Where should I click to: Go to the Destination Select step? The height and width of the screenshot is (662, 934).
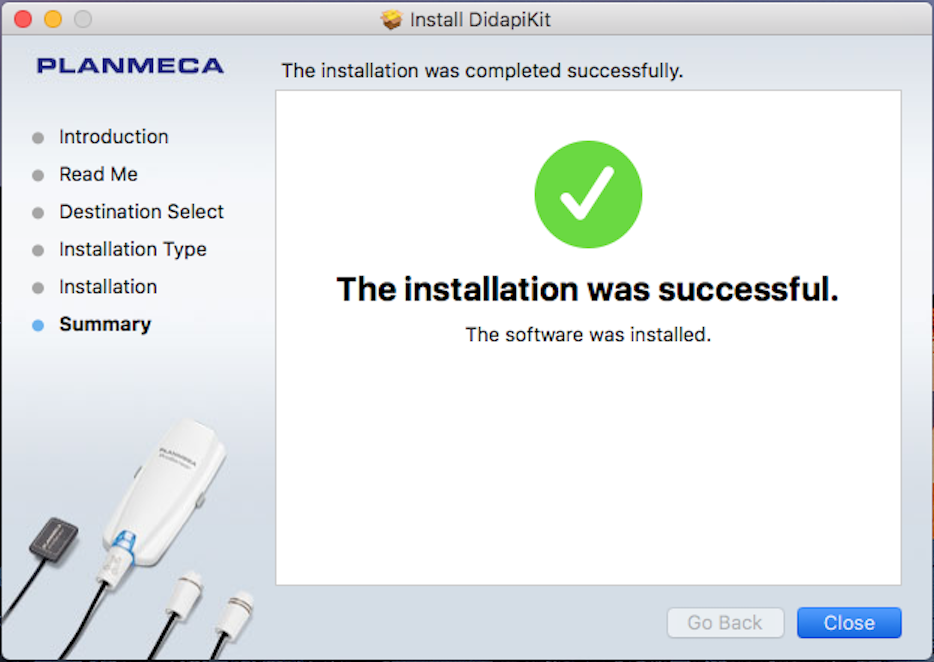(x=141, y=212)
